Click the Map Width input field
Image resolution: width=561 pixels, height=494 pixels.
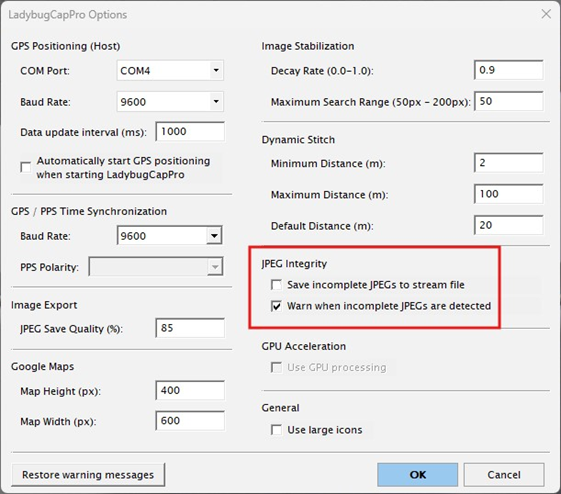click(x=190, y=421)
